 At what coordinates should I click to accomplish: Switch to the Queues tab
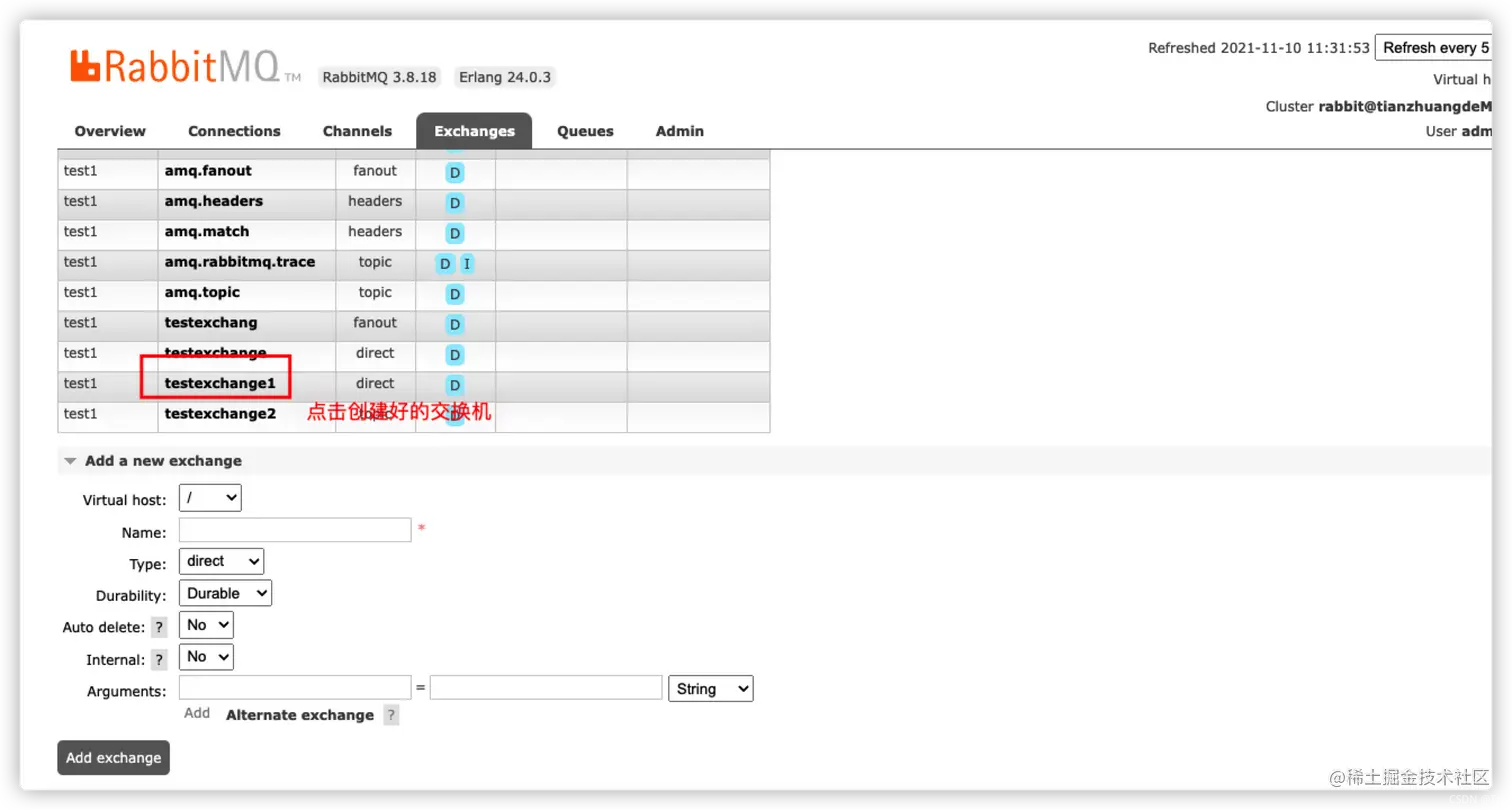click(x=585, y=131)
